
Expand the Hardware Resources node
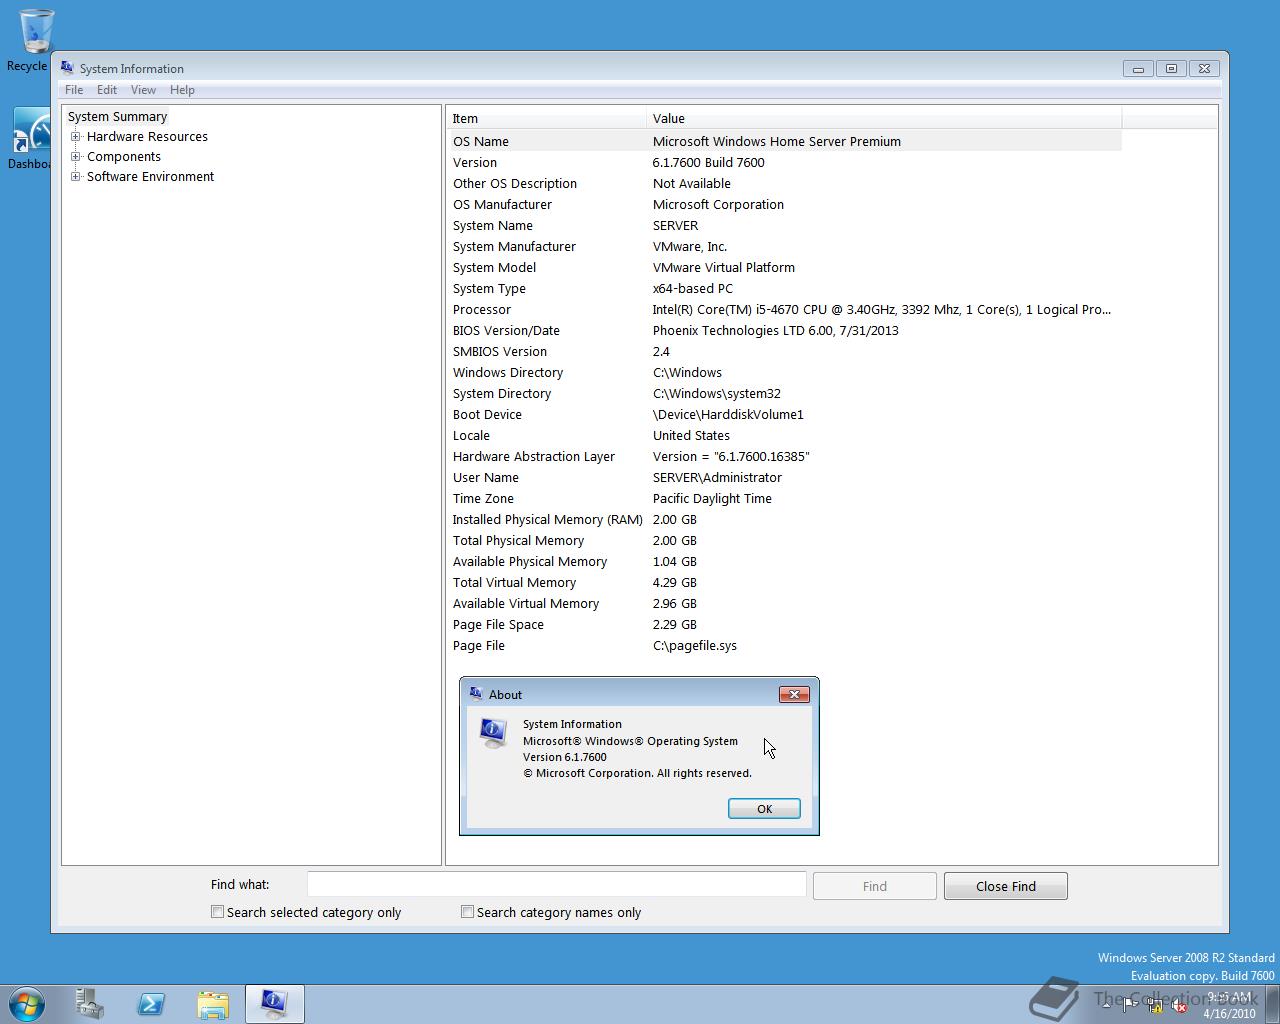coord(75,136)
